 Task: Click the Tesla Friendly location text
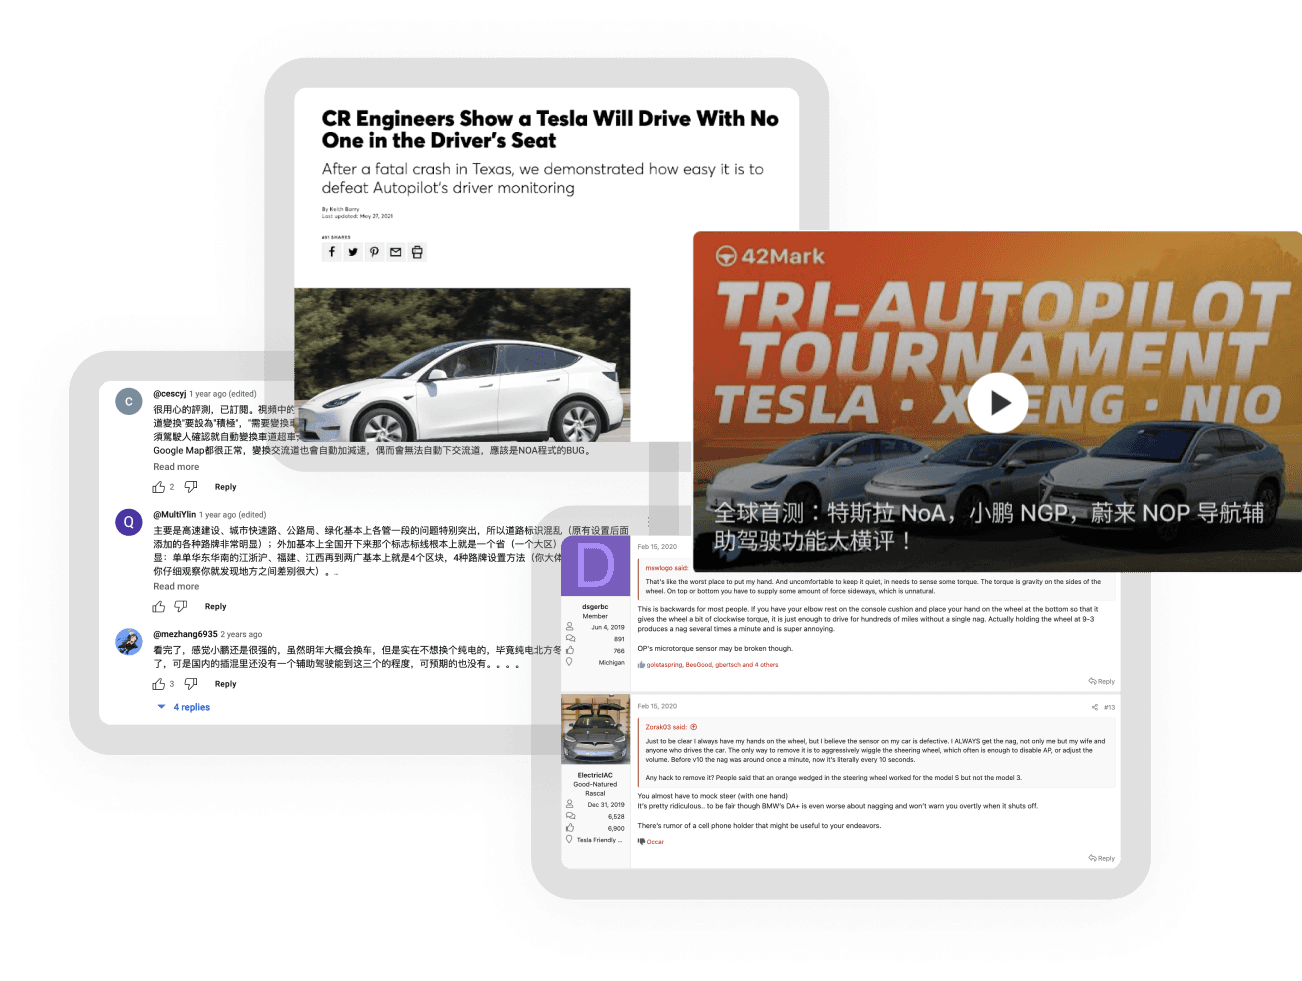(599, 840)
